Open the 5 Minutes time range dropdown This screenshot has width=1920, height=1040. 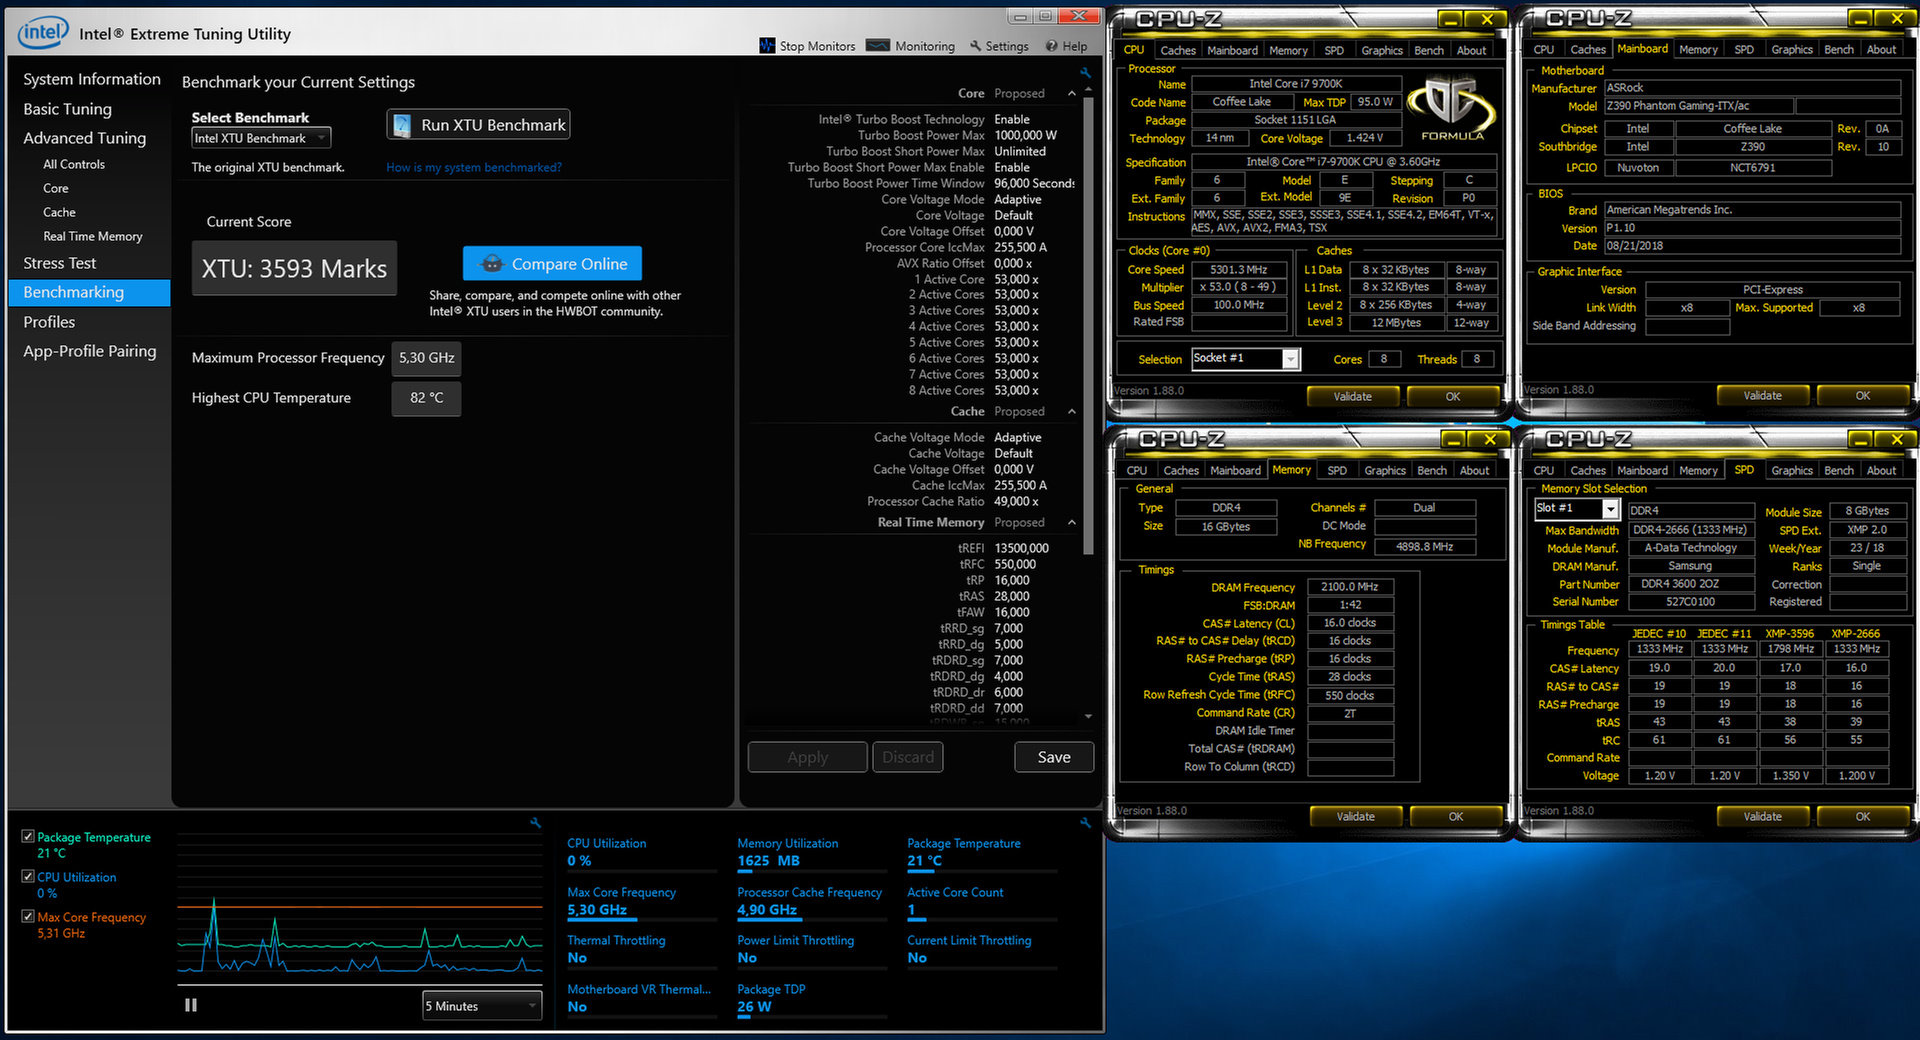pyautogui.click(x=482, y=1006)
